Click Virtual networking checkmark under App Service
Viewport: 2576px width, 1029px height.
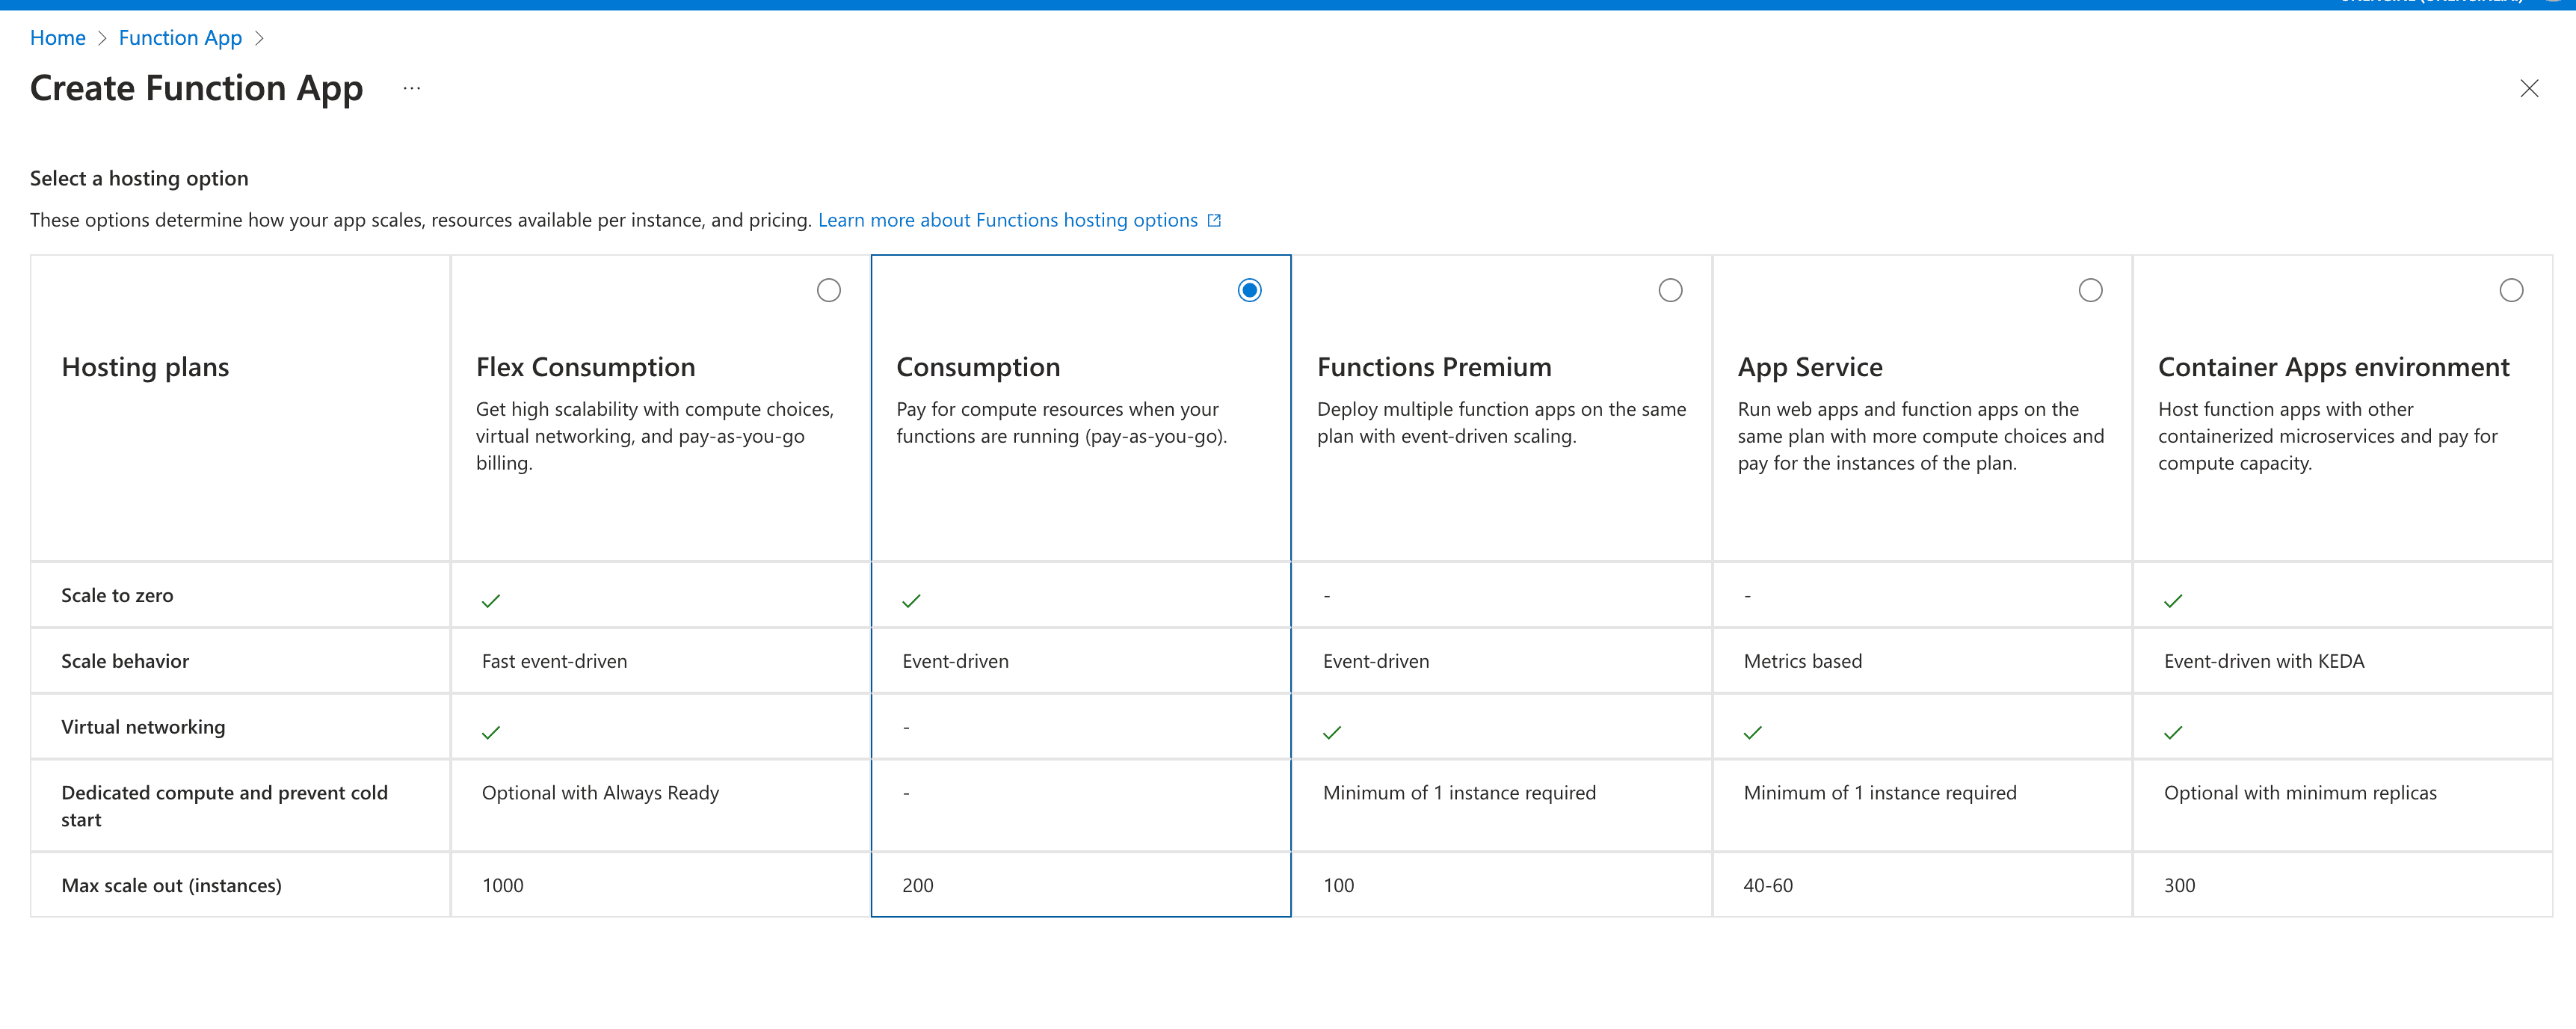[x=1752, y=733]
